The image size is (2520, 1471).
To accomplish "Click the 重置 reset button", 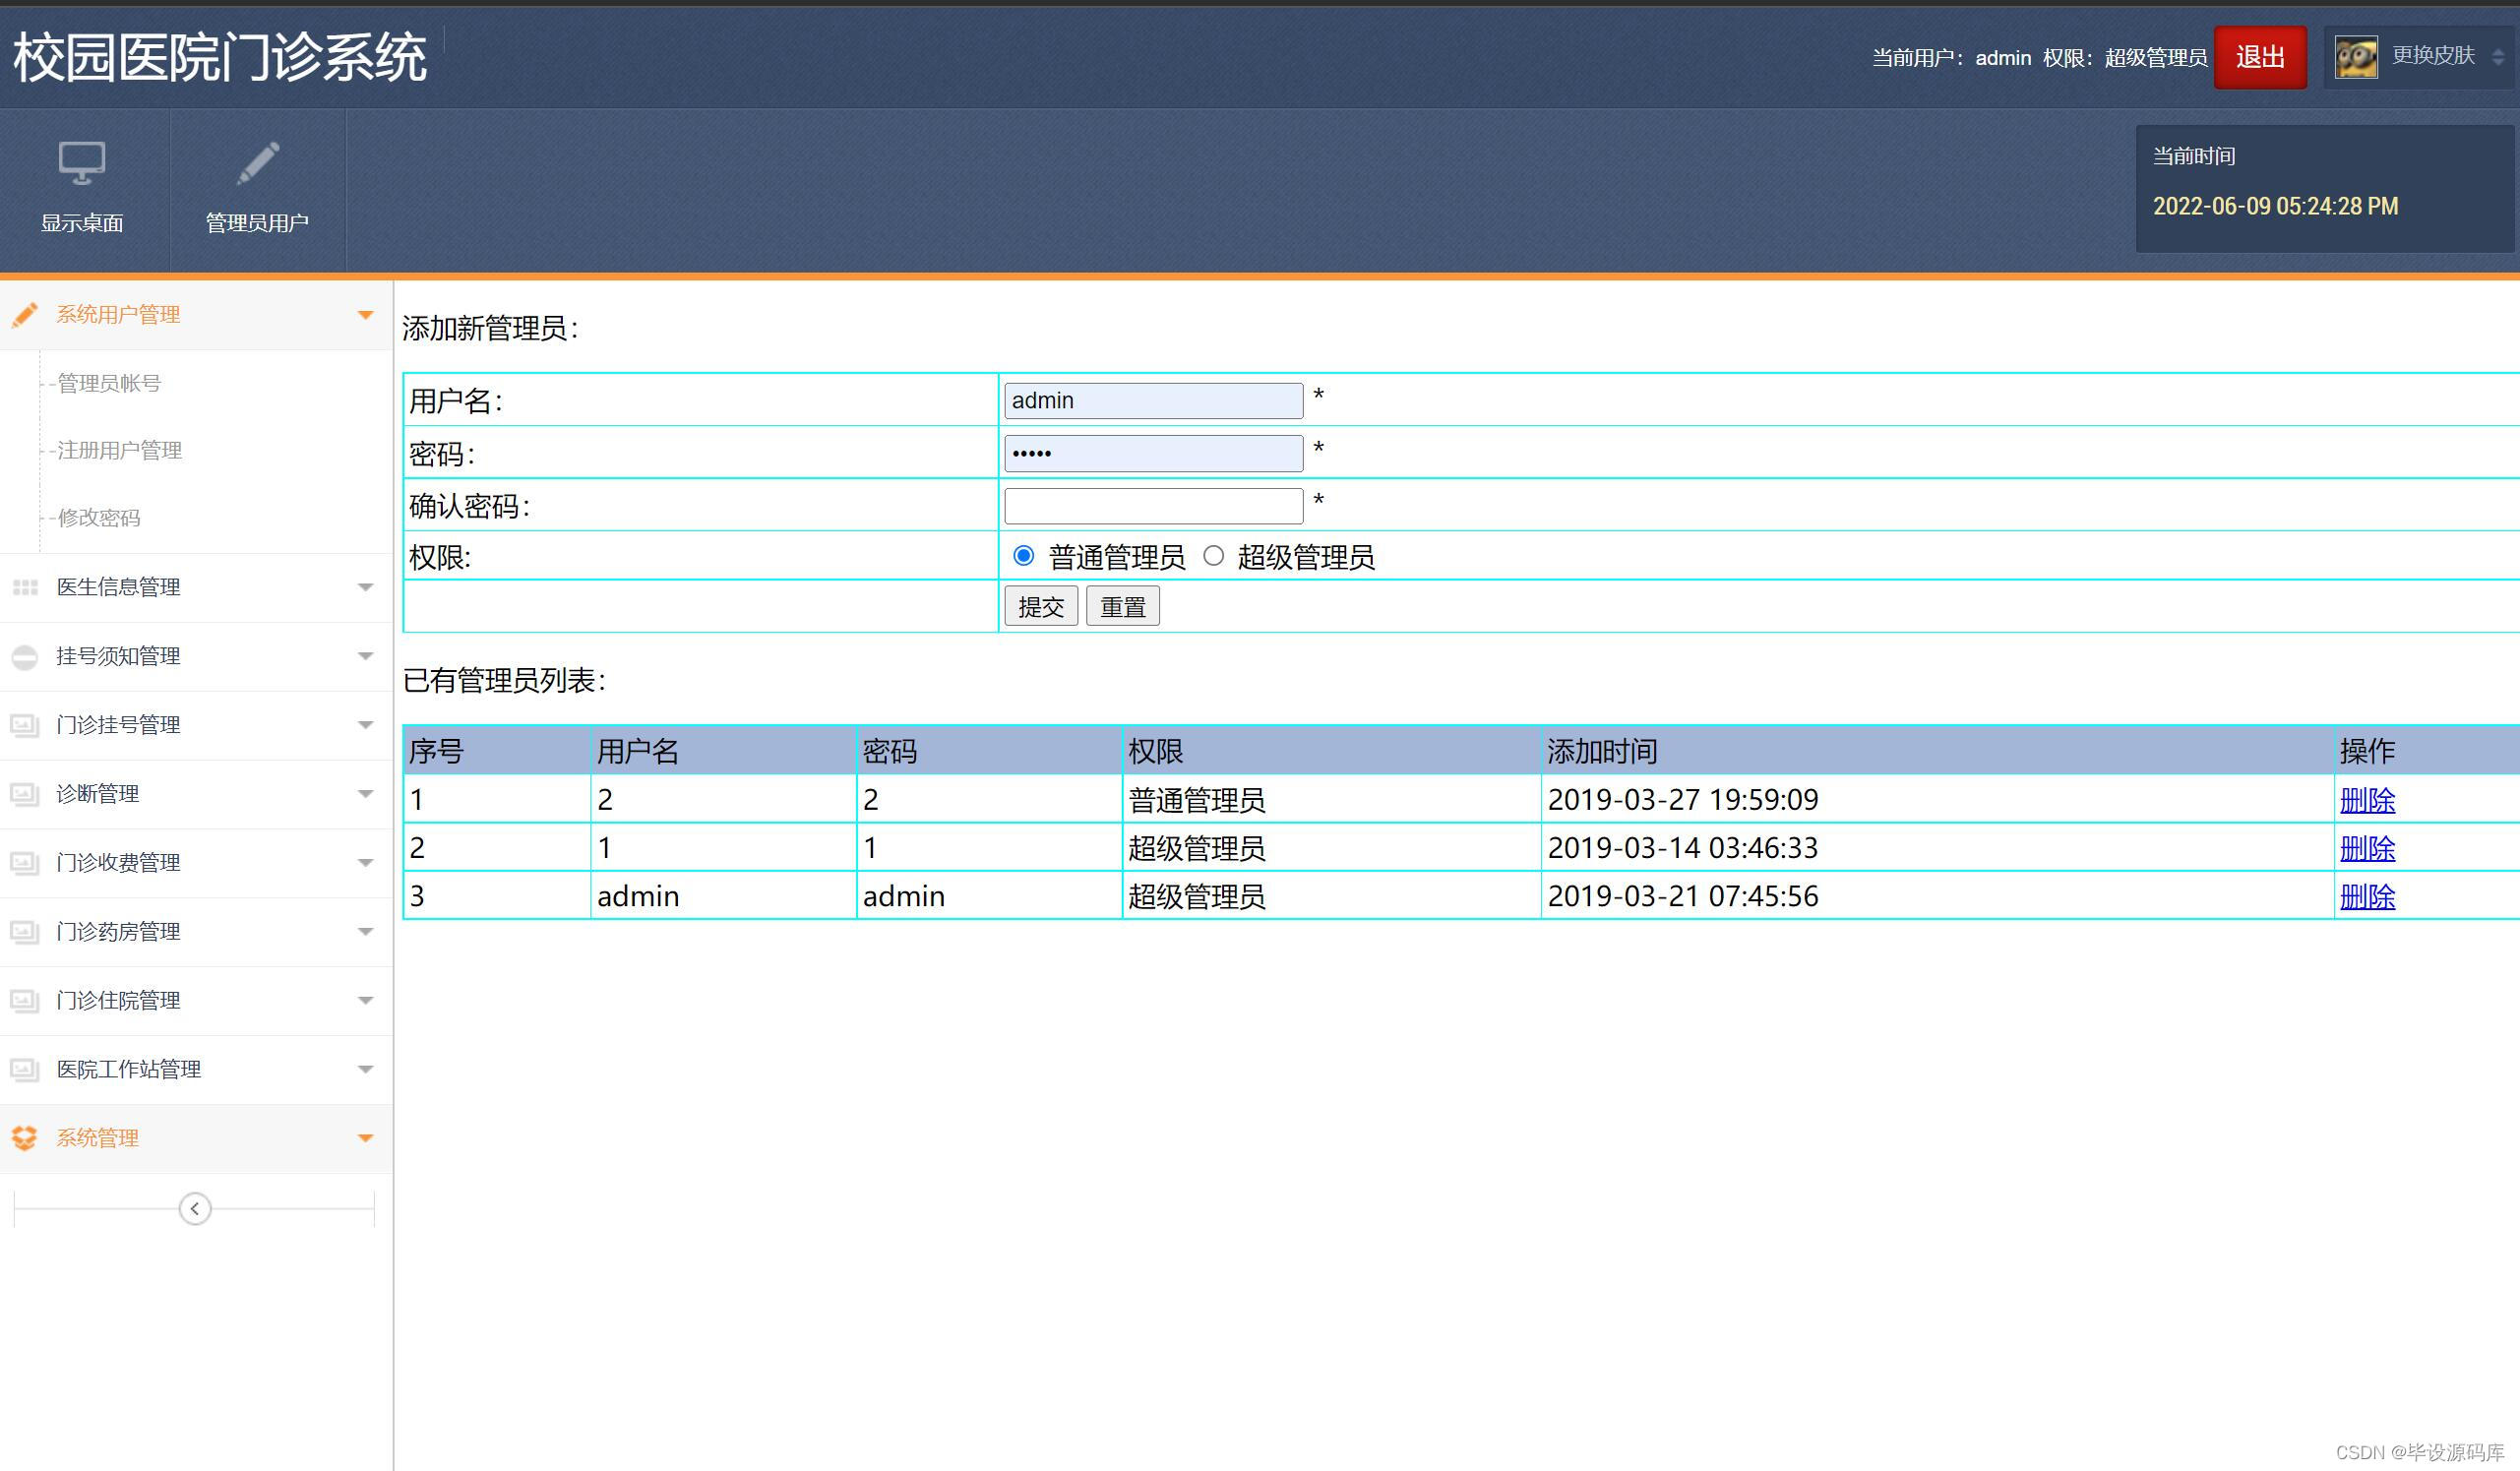I will 1123,606.
